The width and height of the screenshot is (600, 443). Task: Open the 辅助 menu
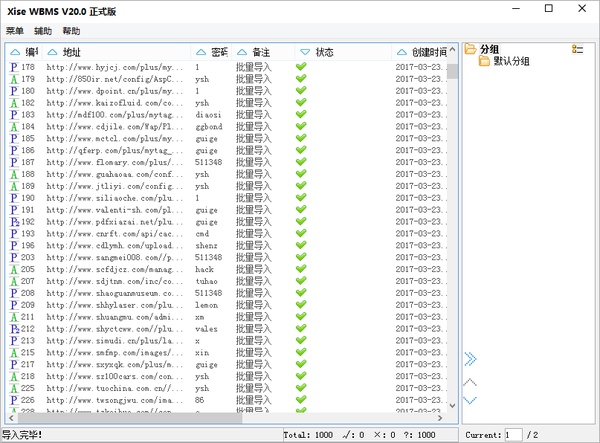(43, 31)
